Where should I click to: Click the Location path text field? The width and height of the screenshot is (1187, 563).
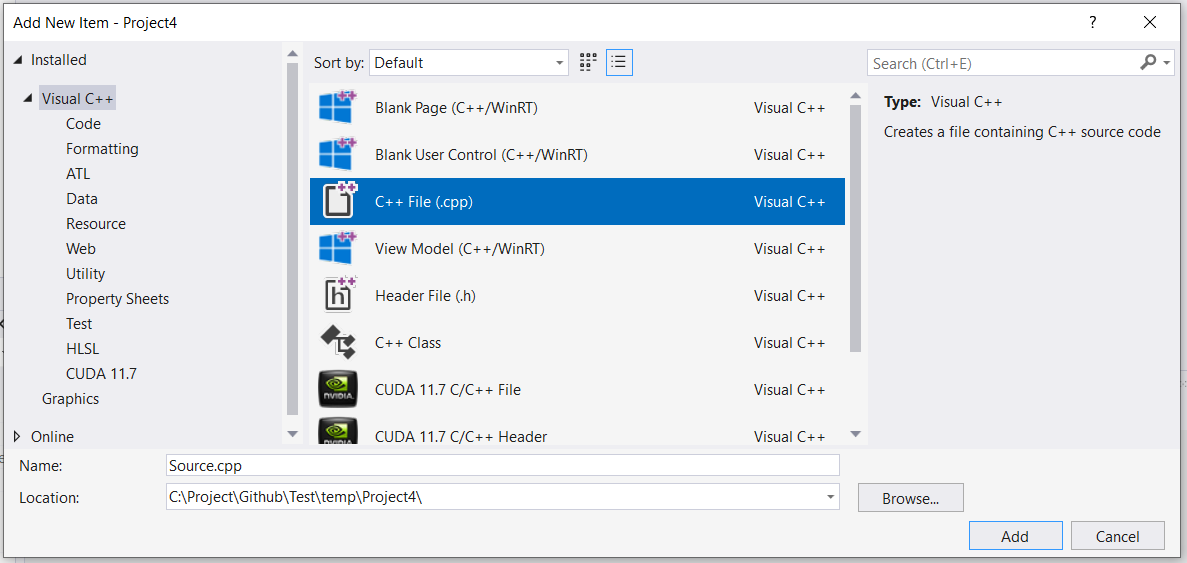495,496
